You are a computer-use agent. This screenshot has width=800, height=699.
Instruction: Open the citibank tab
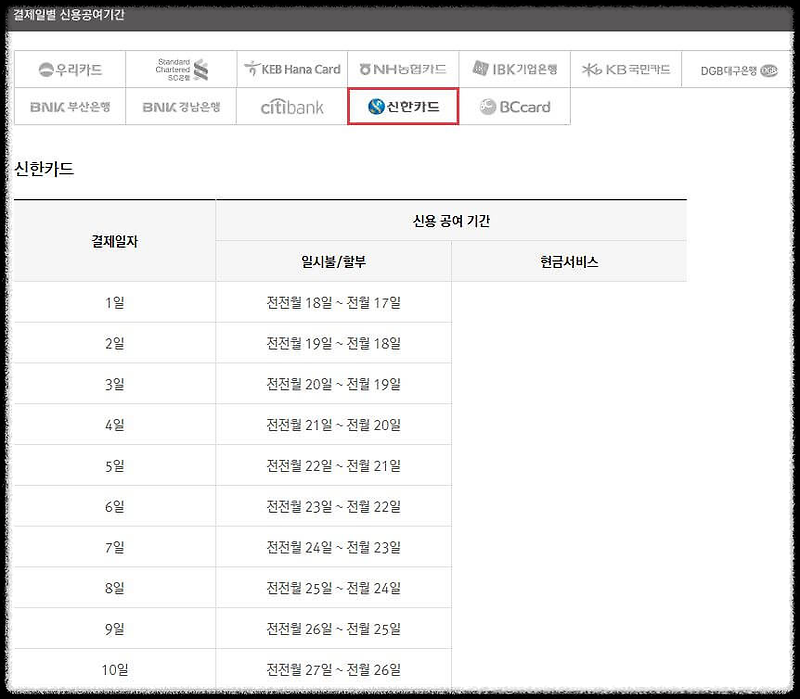click(292, 106)
